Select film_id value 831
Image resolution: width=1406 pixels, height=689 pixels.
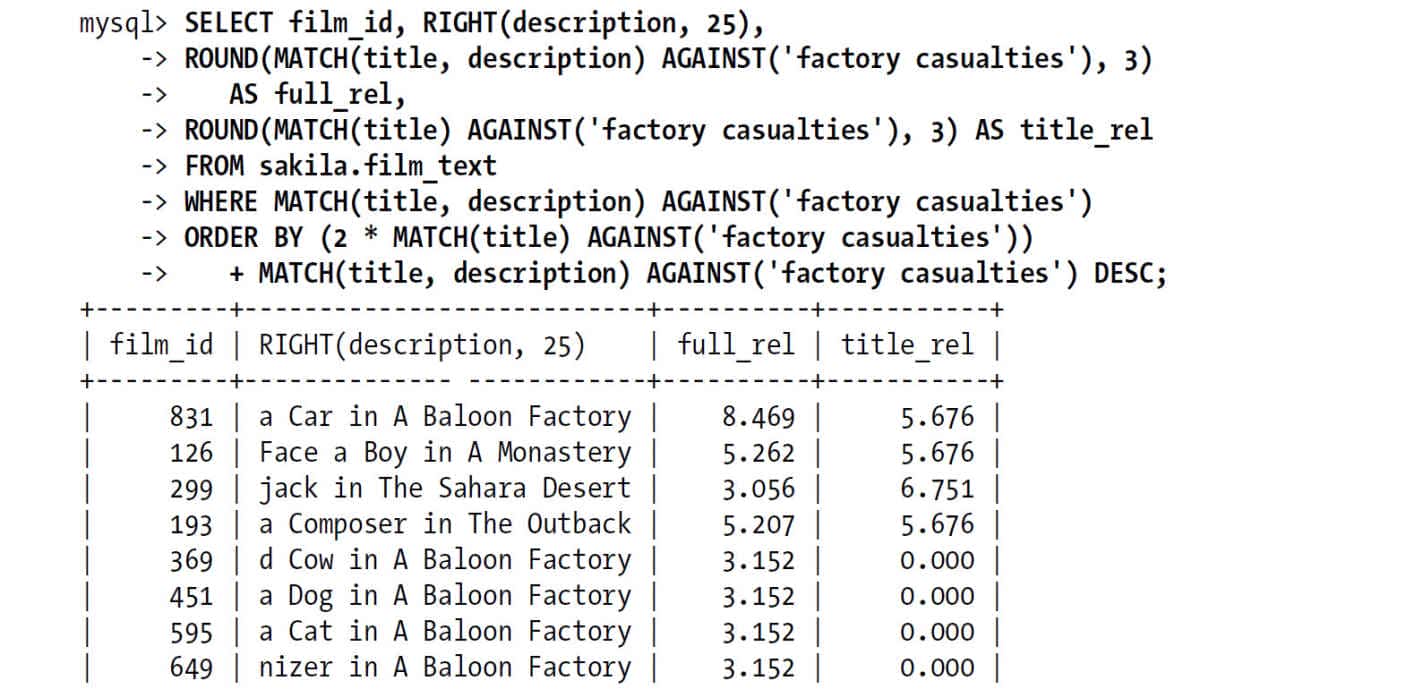tap(191, 417)
